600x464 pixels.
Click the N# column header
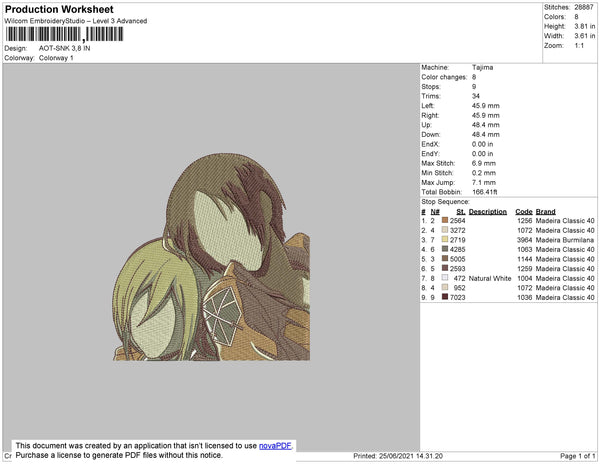pyautogui.click(x=435, y=212)
